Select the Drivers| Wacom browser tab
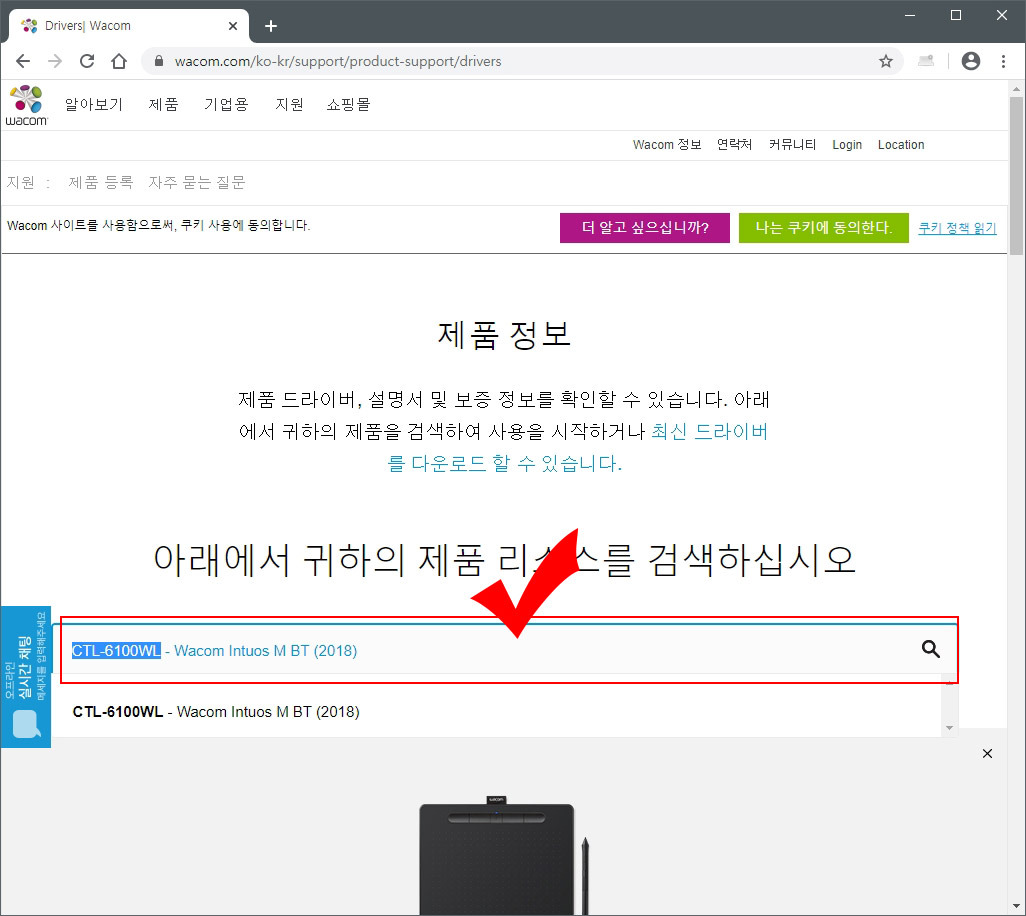This screenshot has width=1026, height=916. tap(128, 26)
